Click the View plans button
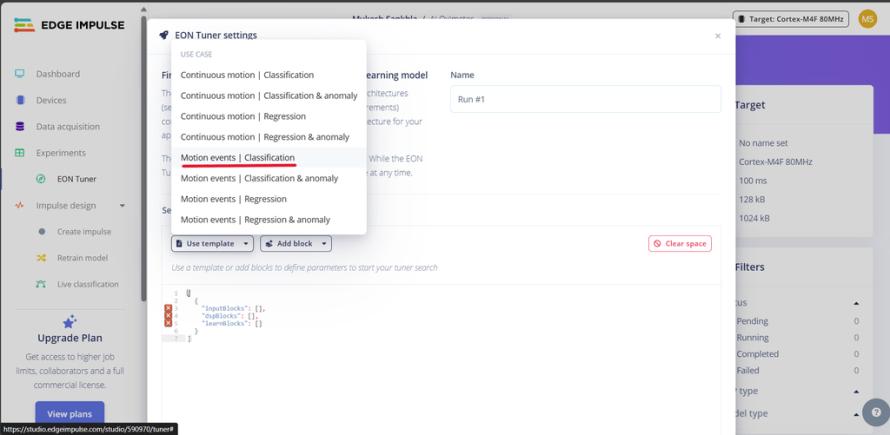890x435 pixels. click(70, 414)
